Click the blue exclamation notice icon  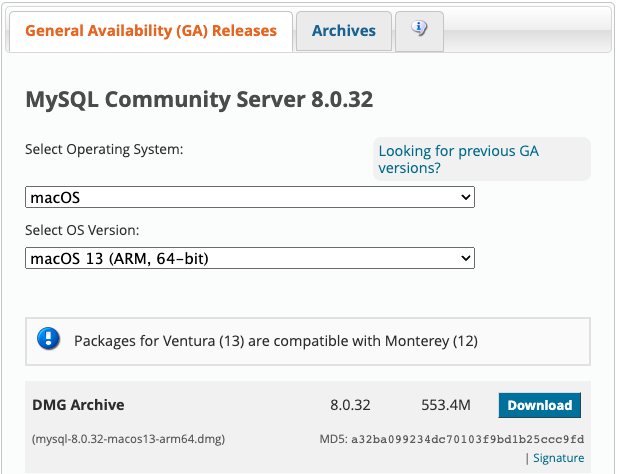(48, 338)
